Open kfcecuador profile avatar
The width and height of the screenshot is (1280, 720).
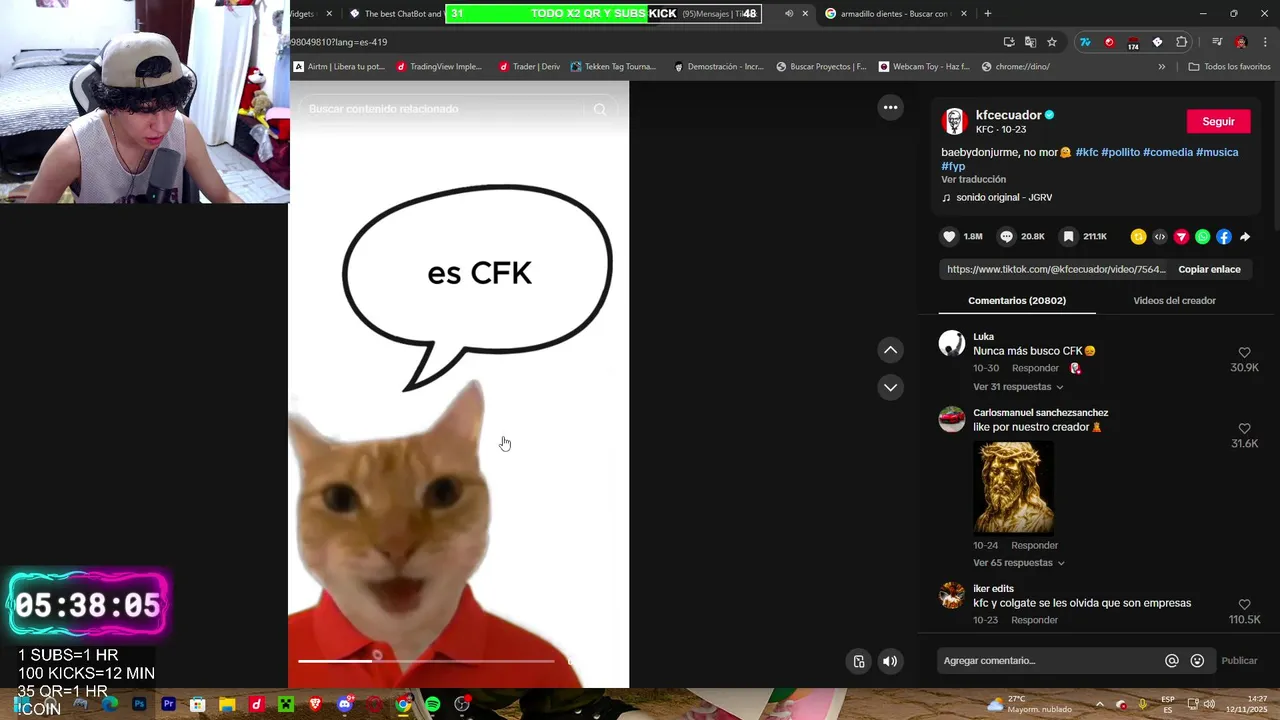click(x=954, y=121)
